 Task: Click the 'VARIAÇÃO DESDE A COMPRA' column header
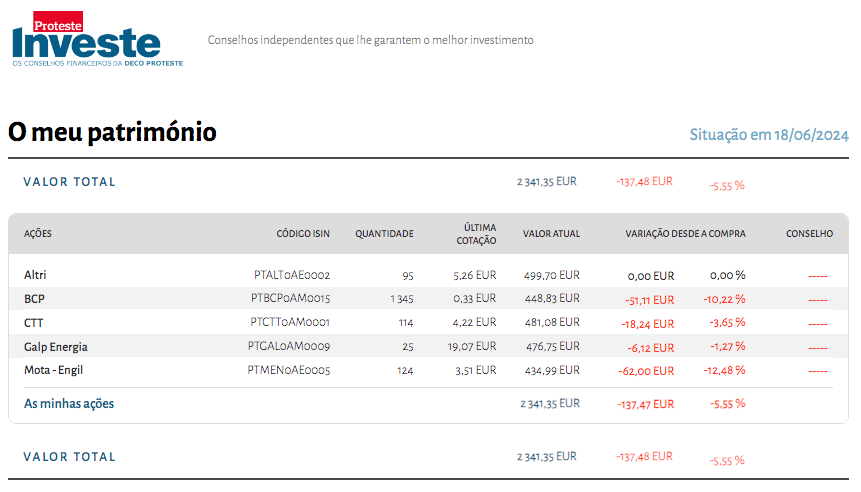pyautogui.click(x=685, y=234)
